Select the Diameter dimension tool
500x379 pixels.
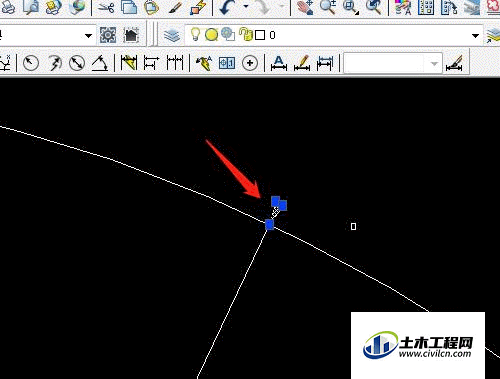[x=77, y=63]
